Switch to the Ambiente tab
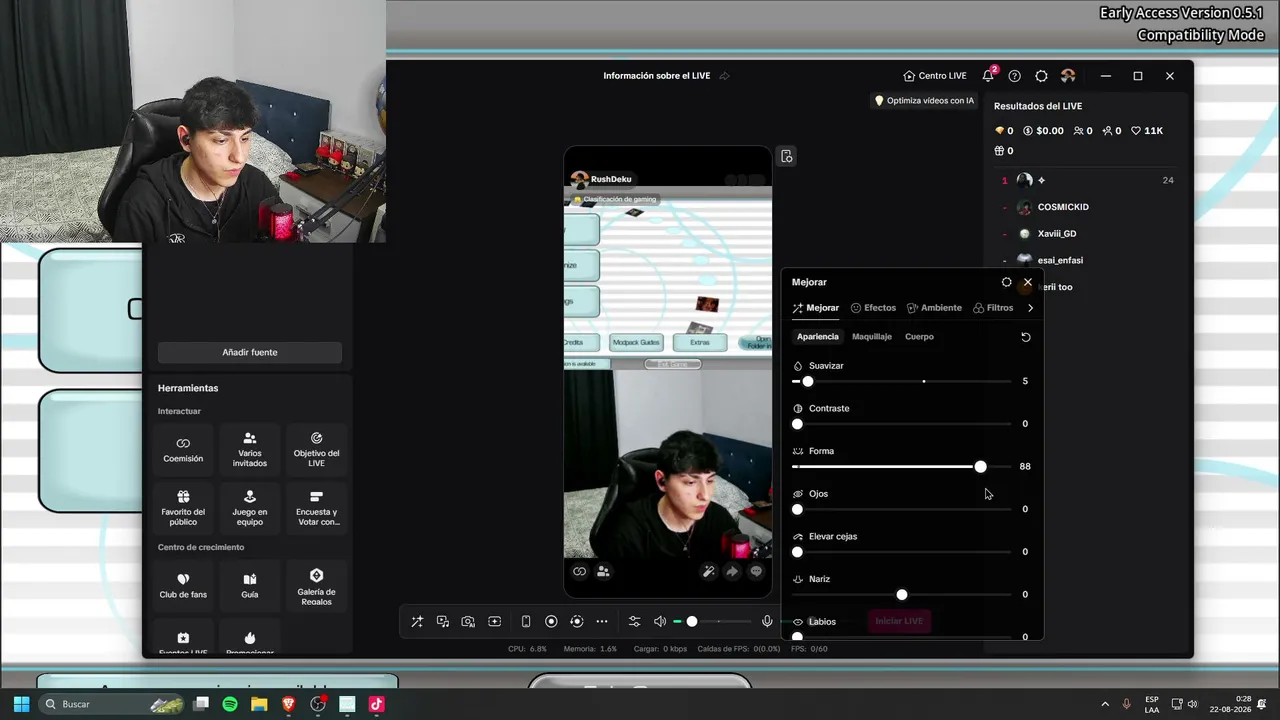The width and height of the screenshot is (1280, 720). coord(934,308)
